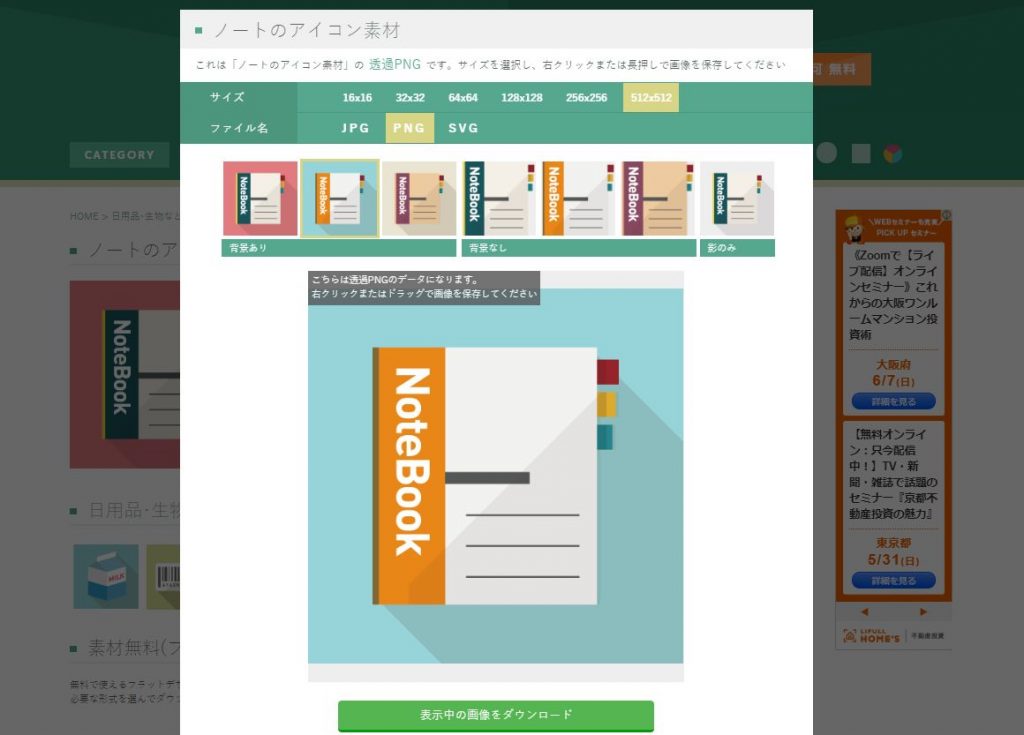Screen dimensions: 1024x735
Task: Select the shadow-only notebook icon
Action: tap(737, 198)
